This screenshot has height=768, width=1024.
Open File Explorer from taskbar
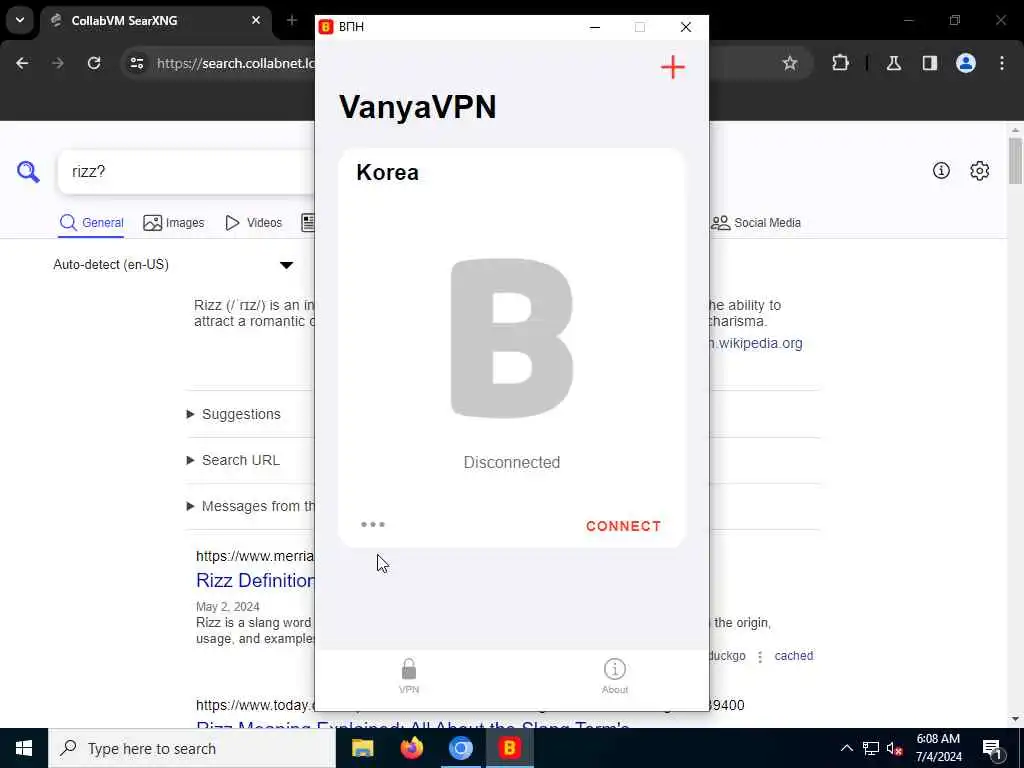click(362, 748)
